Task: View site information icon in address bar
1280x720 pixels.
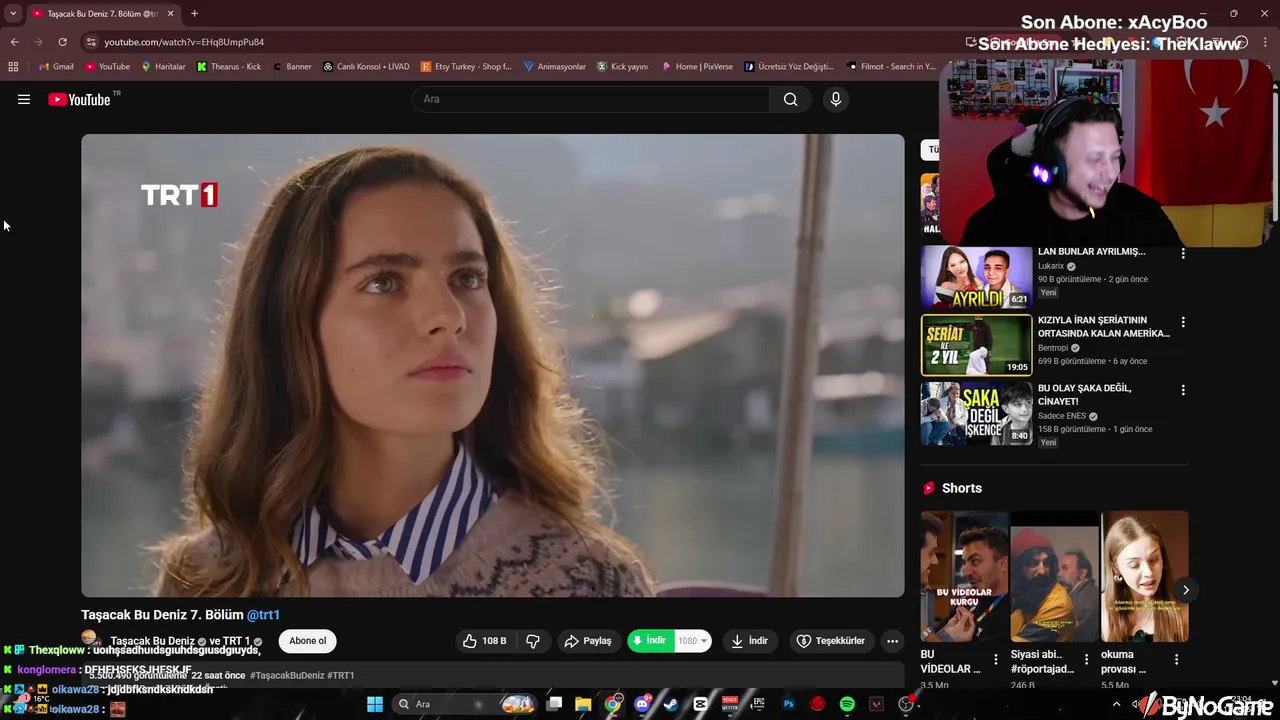Action: click(91, 42)
